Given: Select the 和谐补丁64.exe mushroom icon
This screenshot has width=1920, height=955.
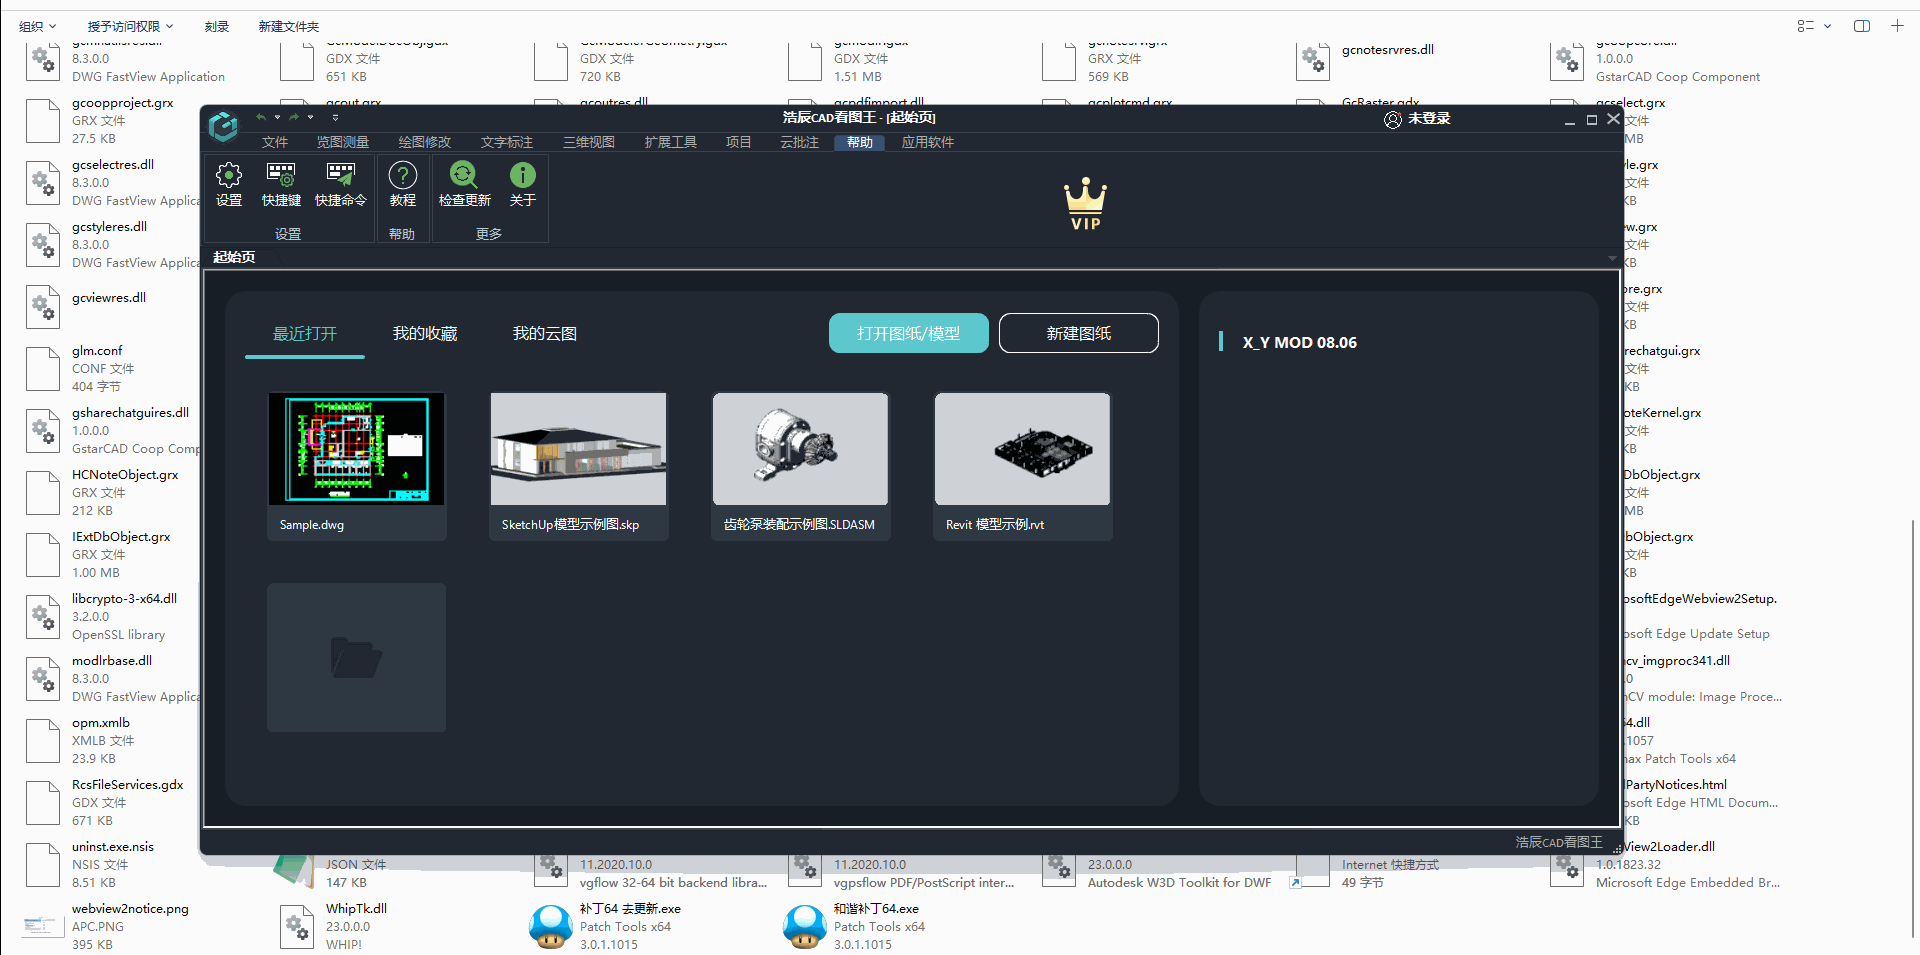Looking at the screenshot, I should tap(805, 927).
